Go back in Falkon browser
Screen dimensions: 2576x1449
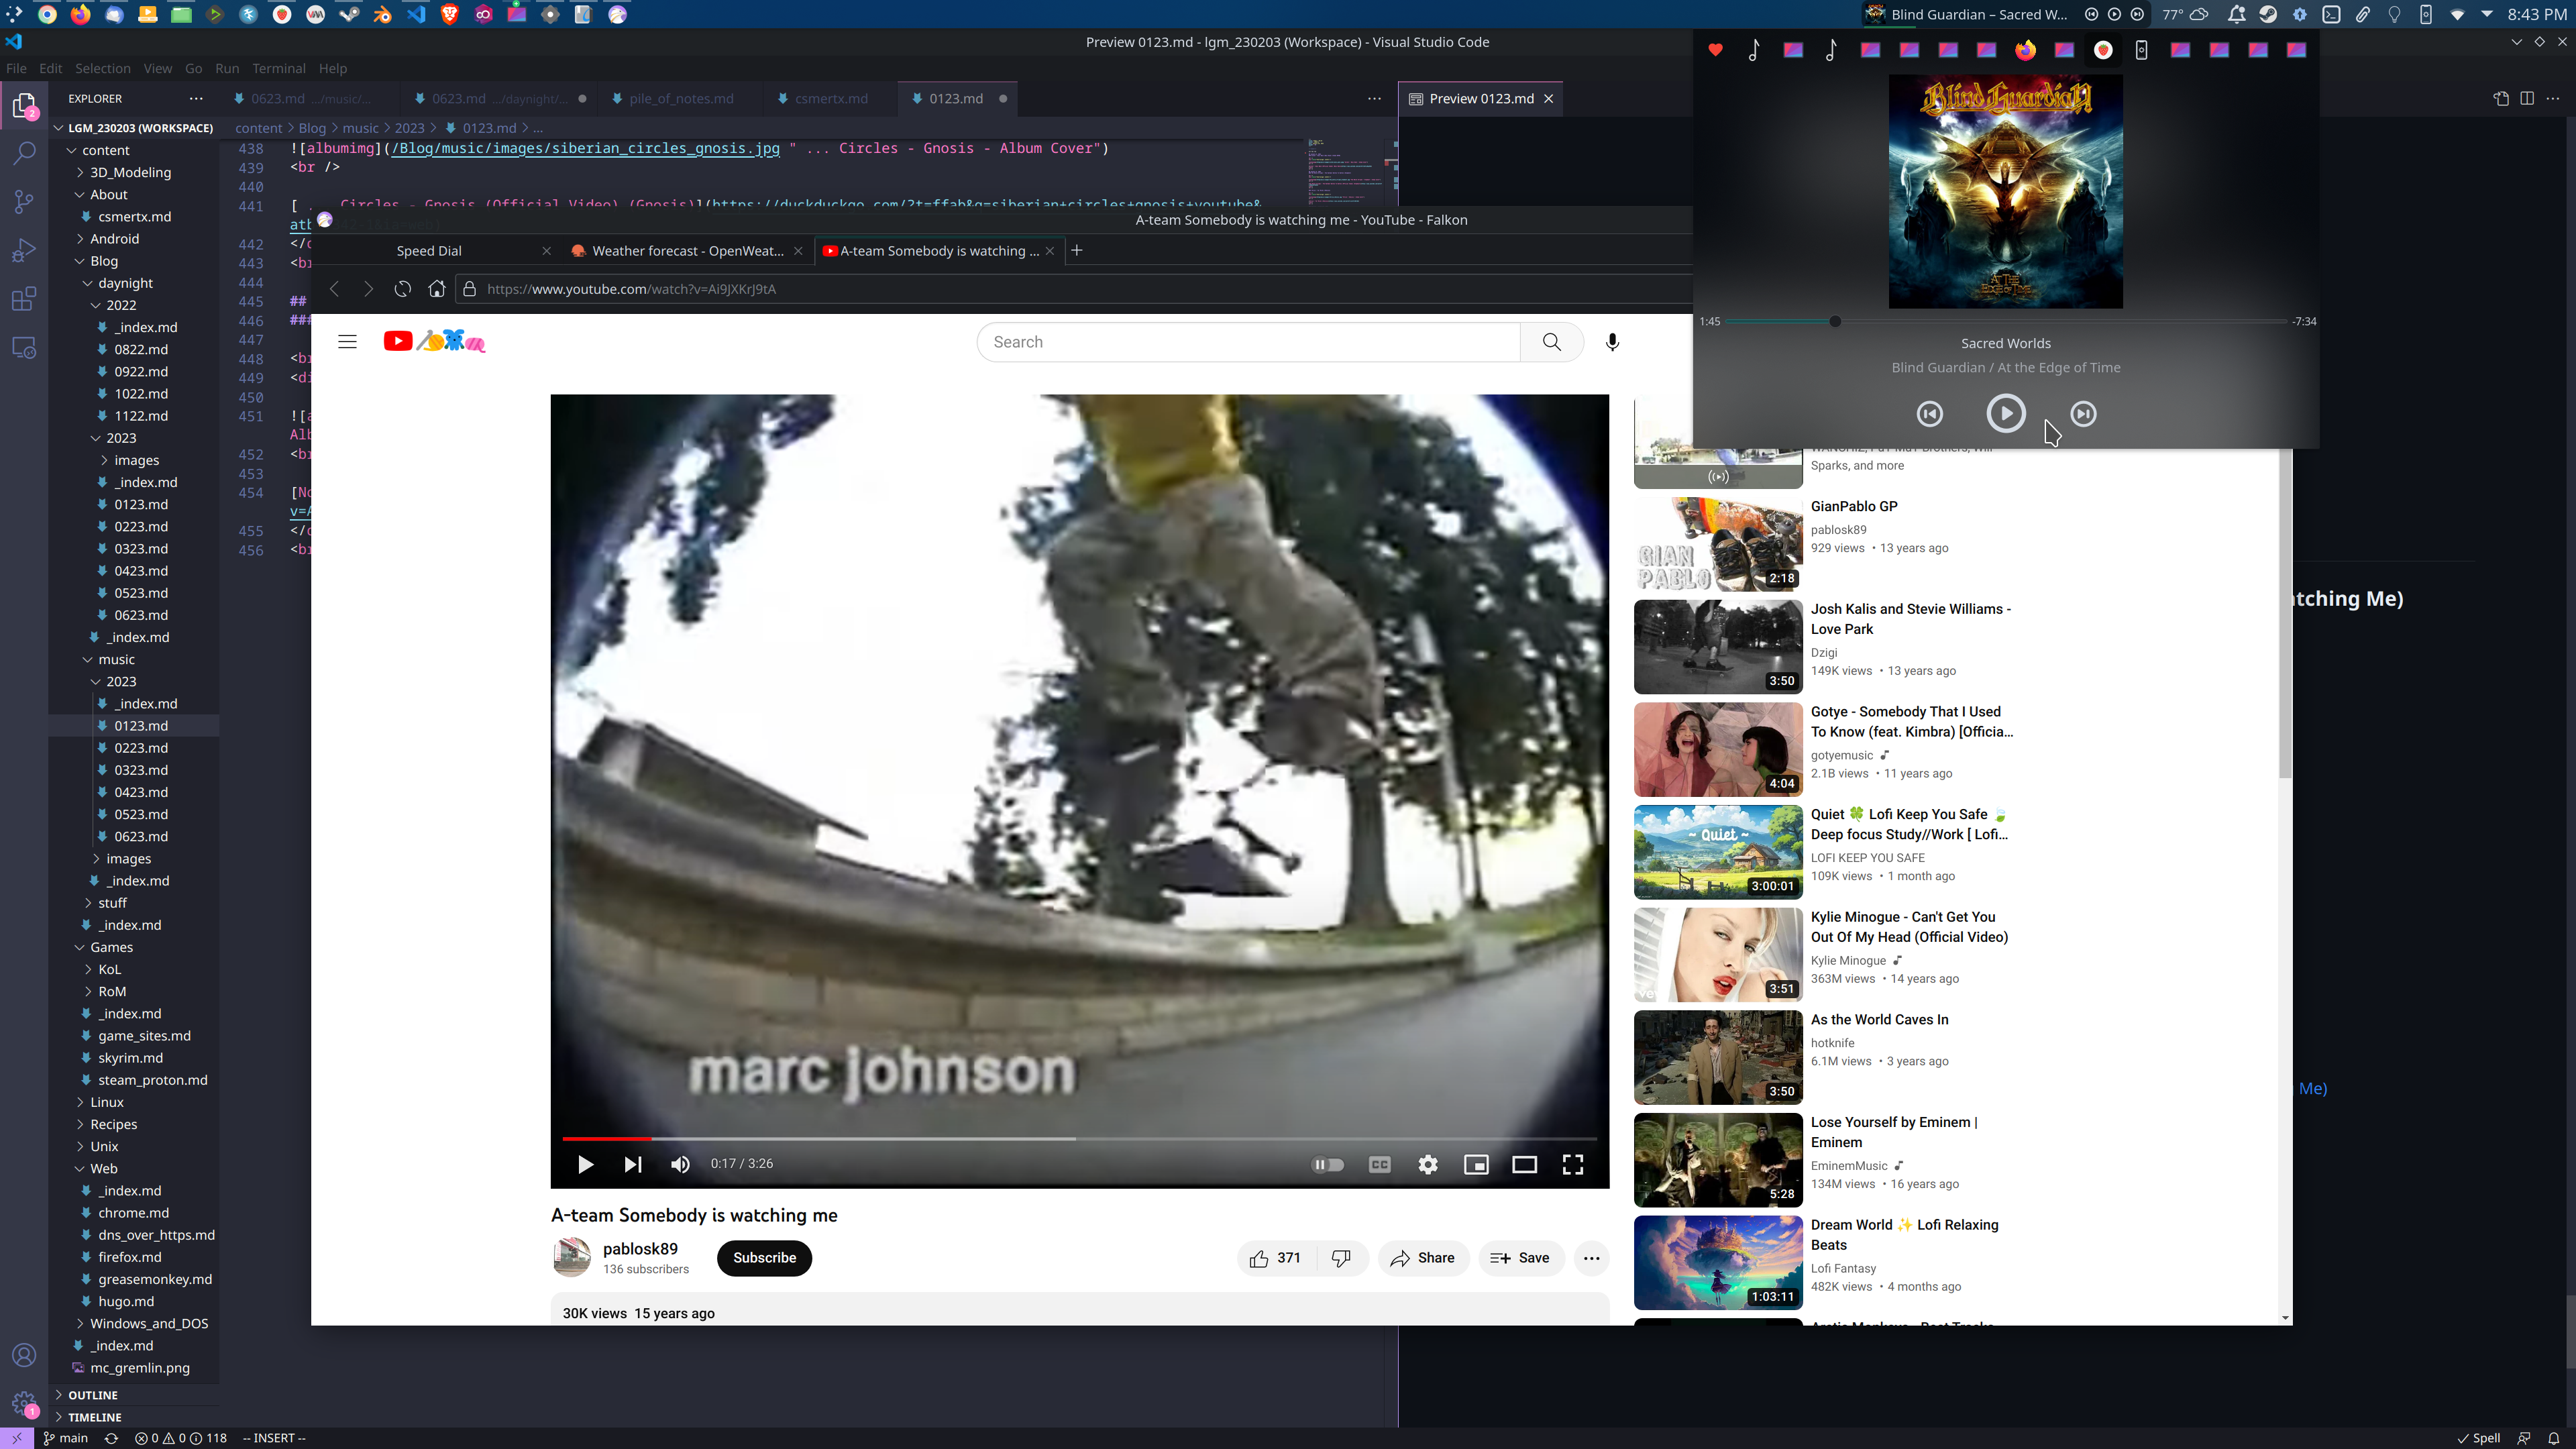tap(334, 289)
